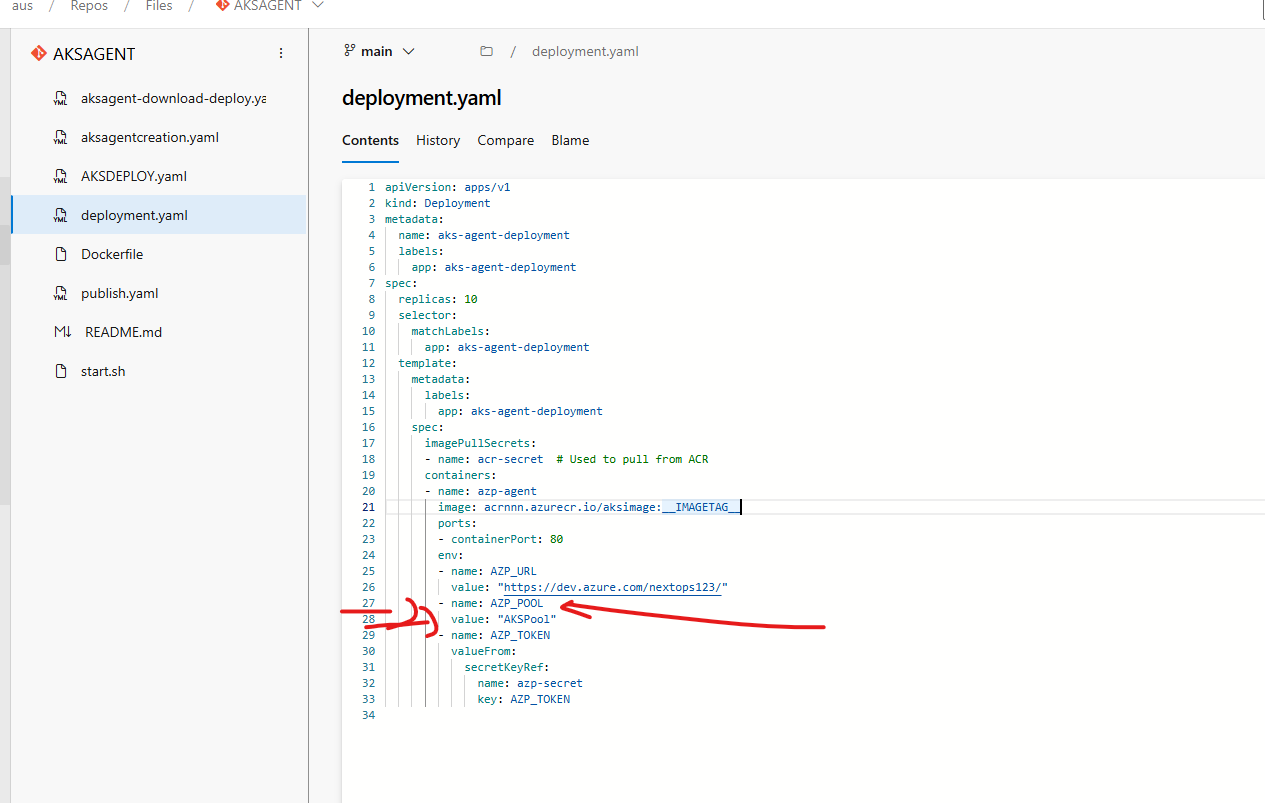
Task: Click 'matchLabels:' on line 10
Action: [451, 331]
